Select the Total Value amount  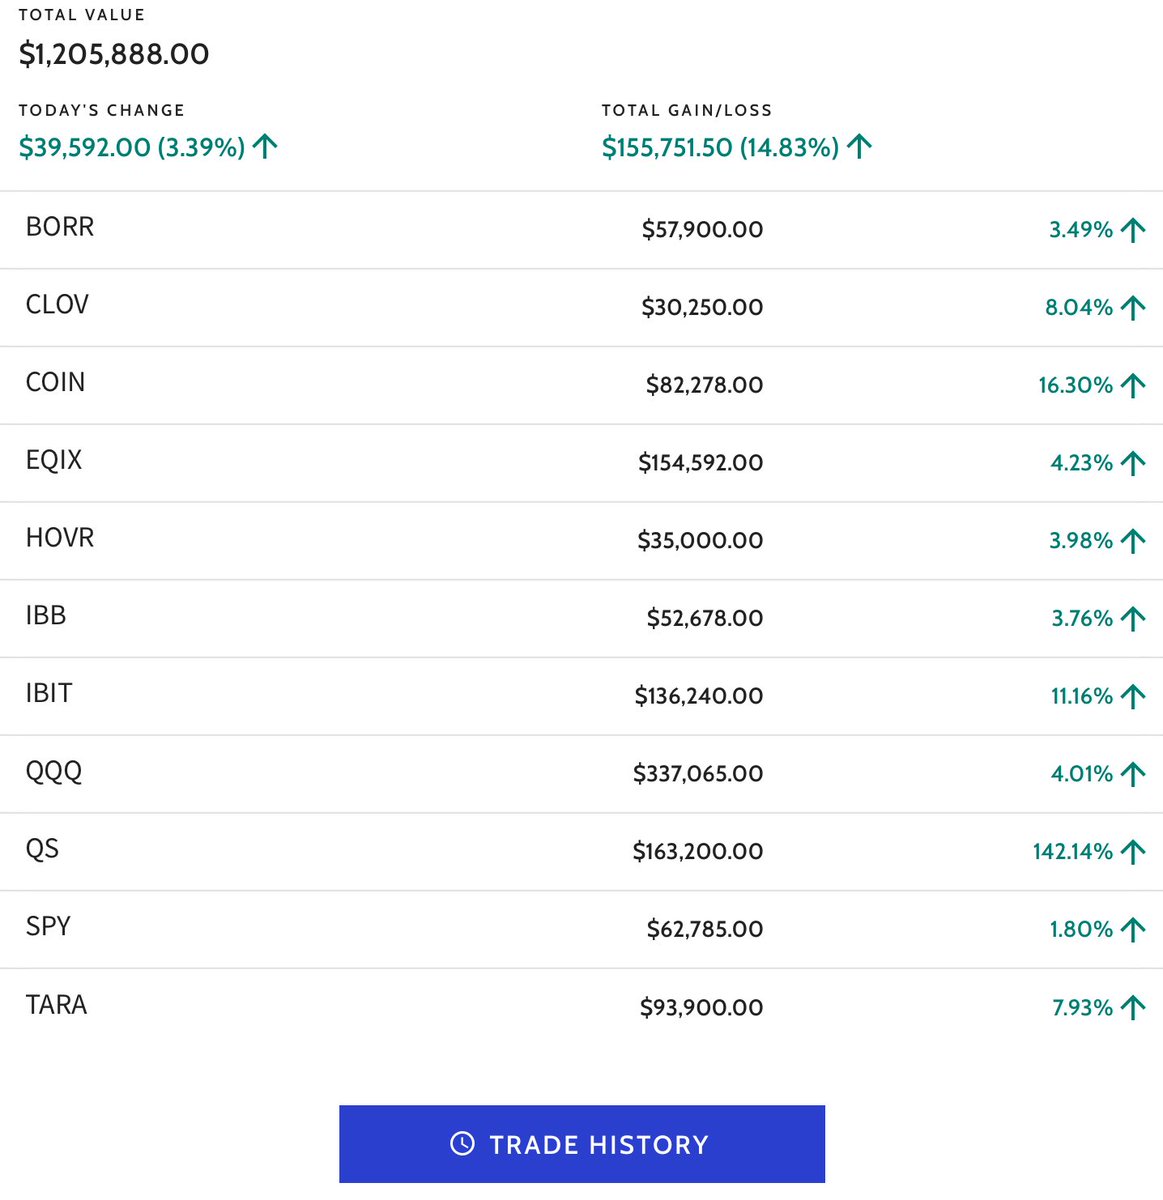click(113, 54)
